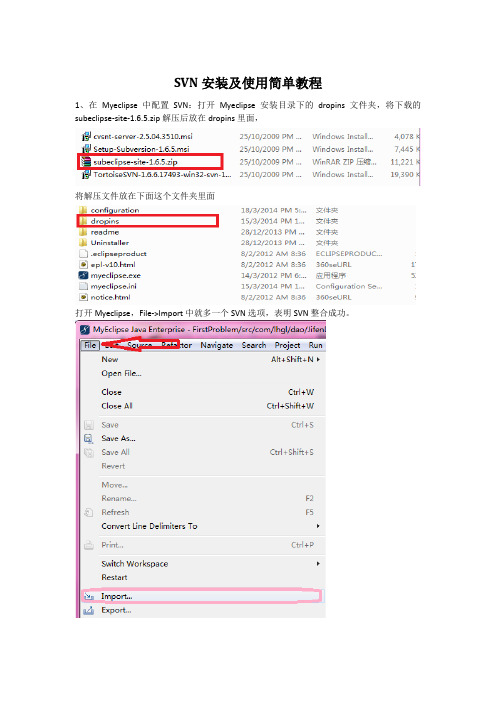The width and height of the screenshot is (496, 702).
Task: Click the Save As icon
Action: point(89,438)
